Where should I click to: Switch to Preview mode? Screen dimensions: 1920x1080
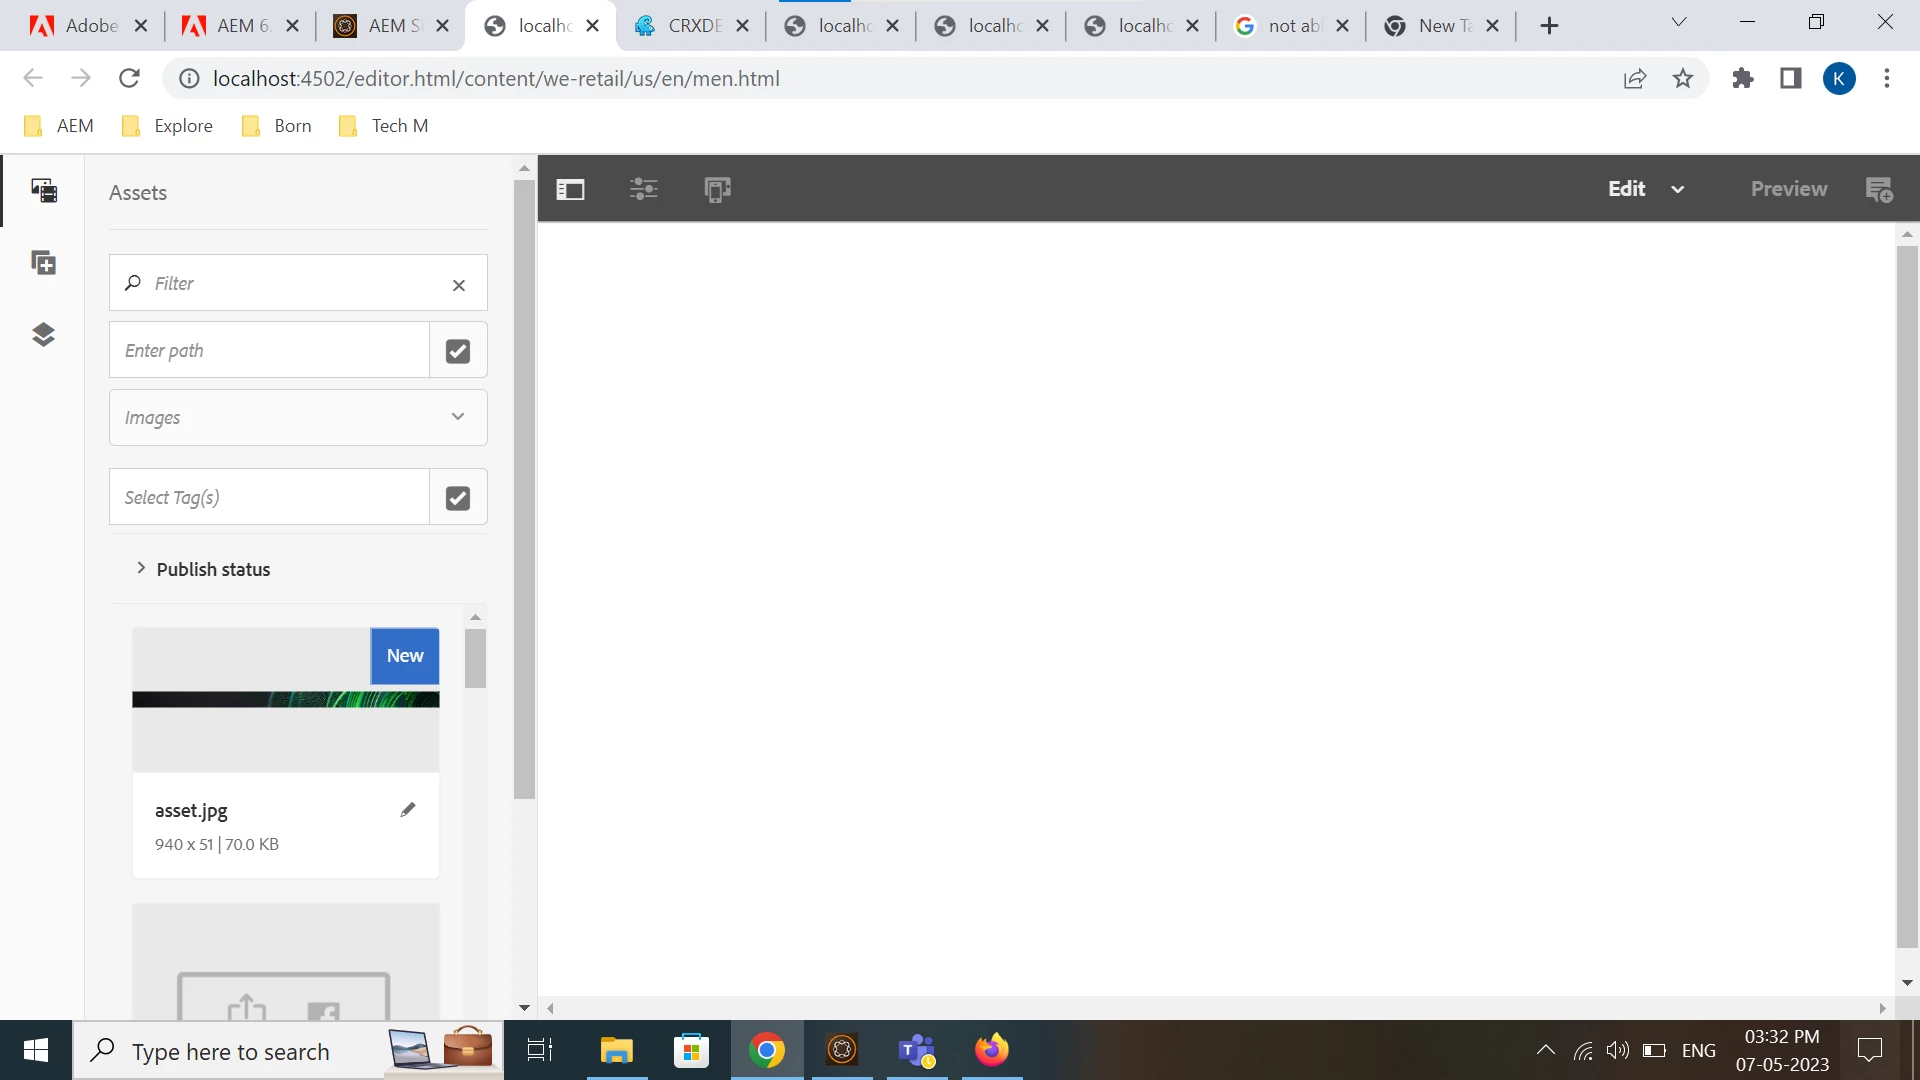click(1788, 189)
